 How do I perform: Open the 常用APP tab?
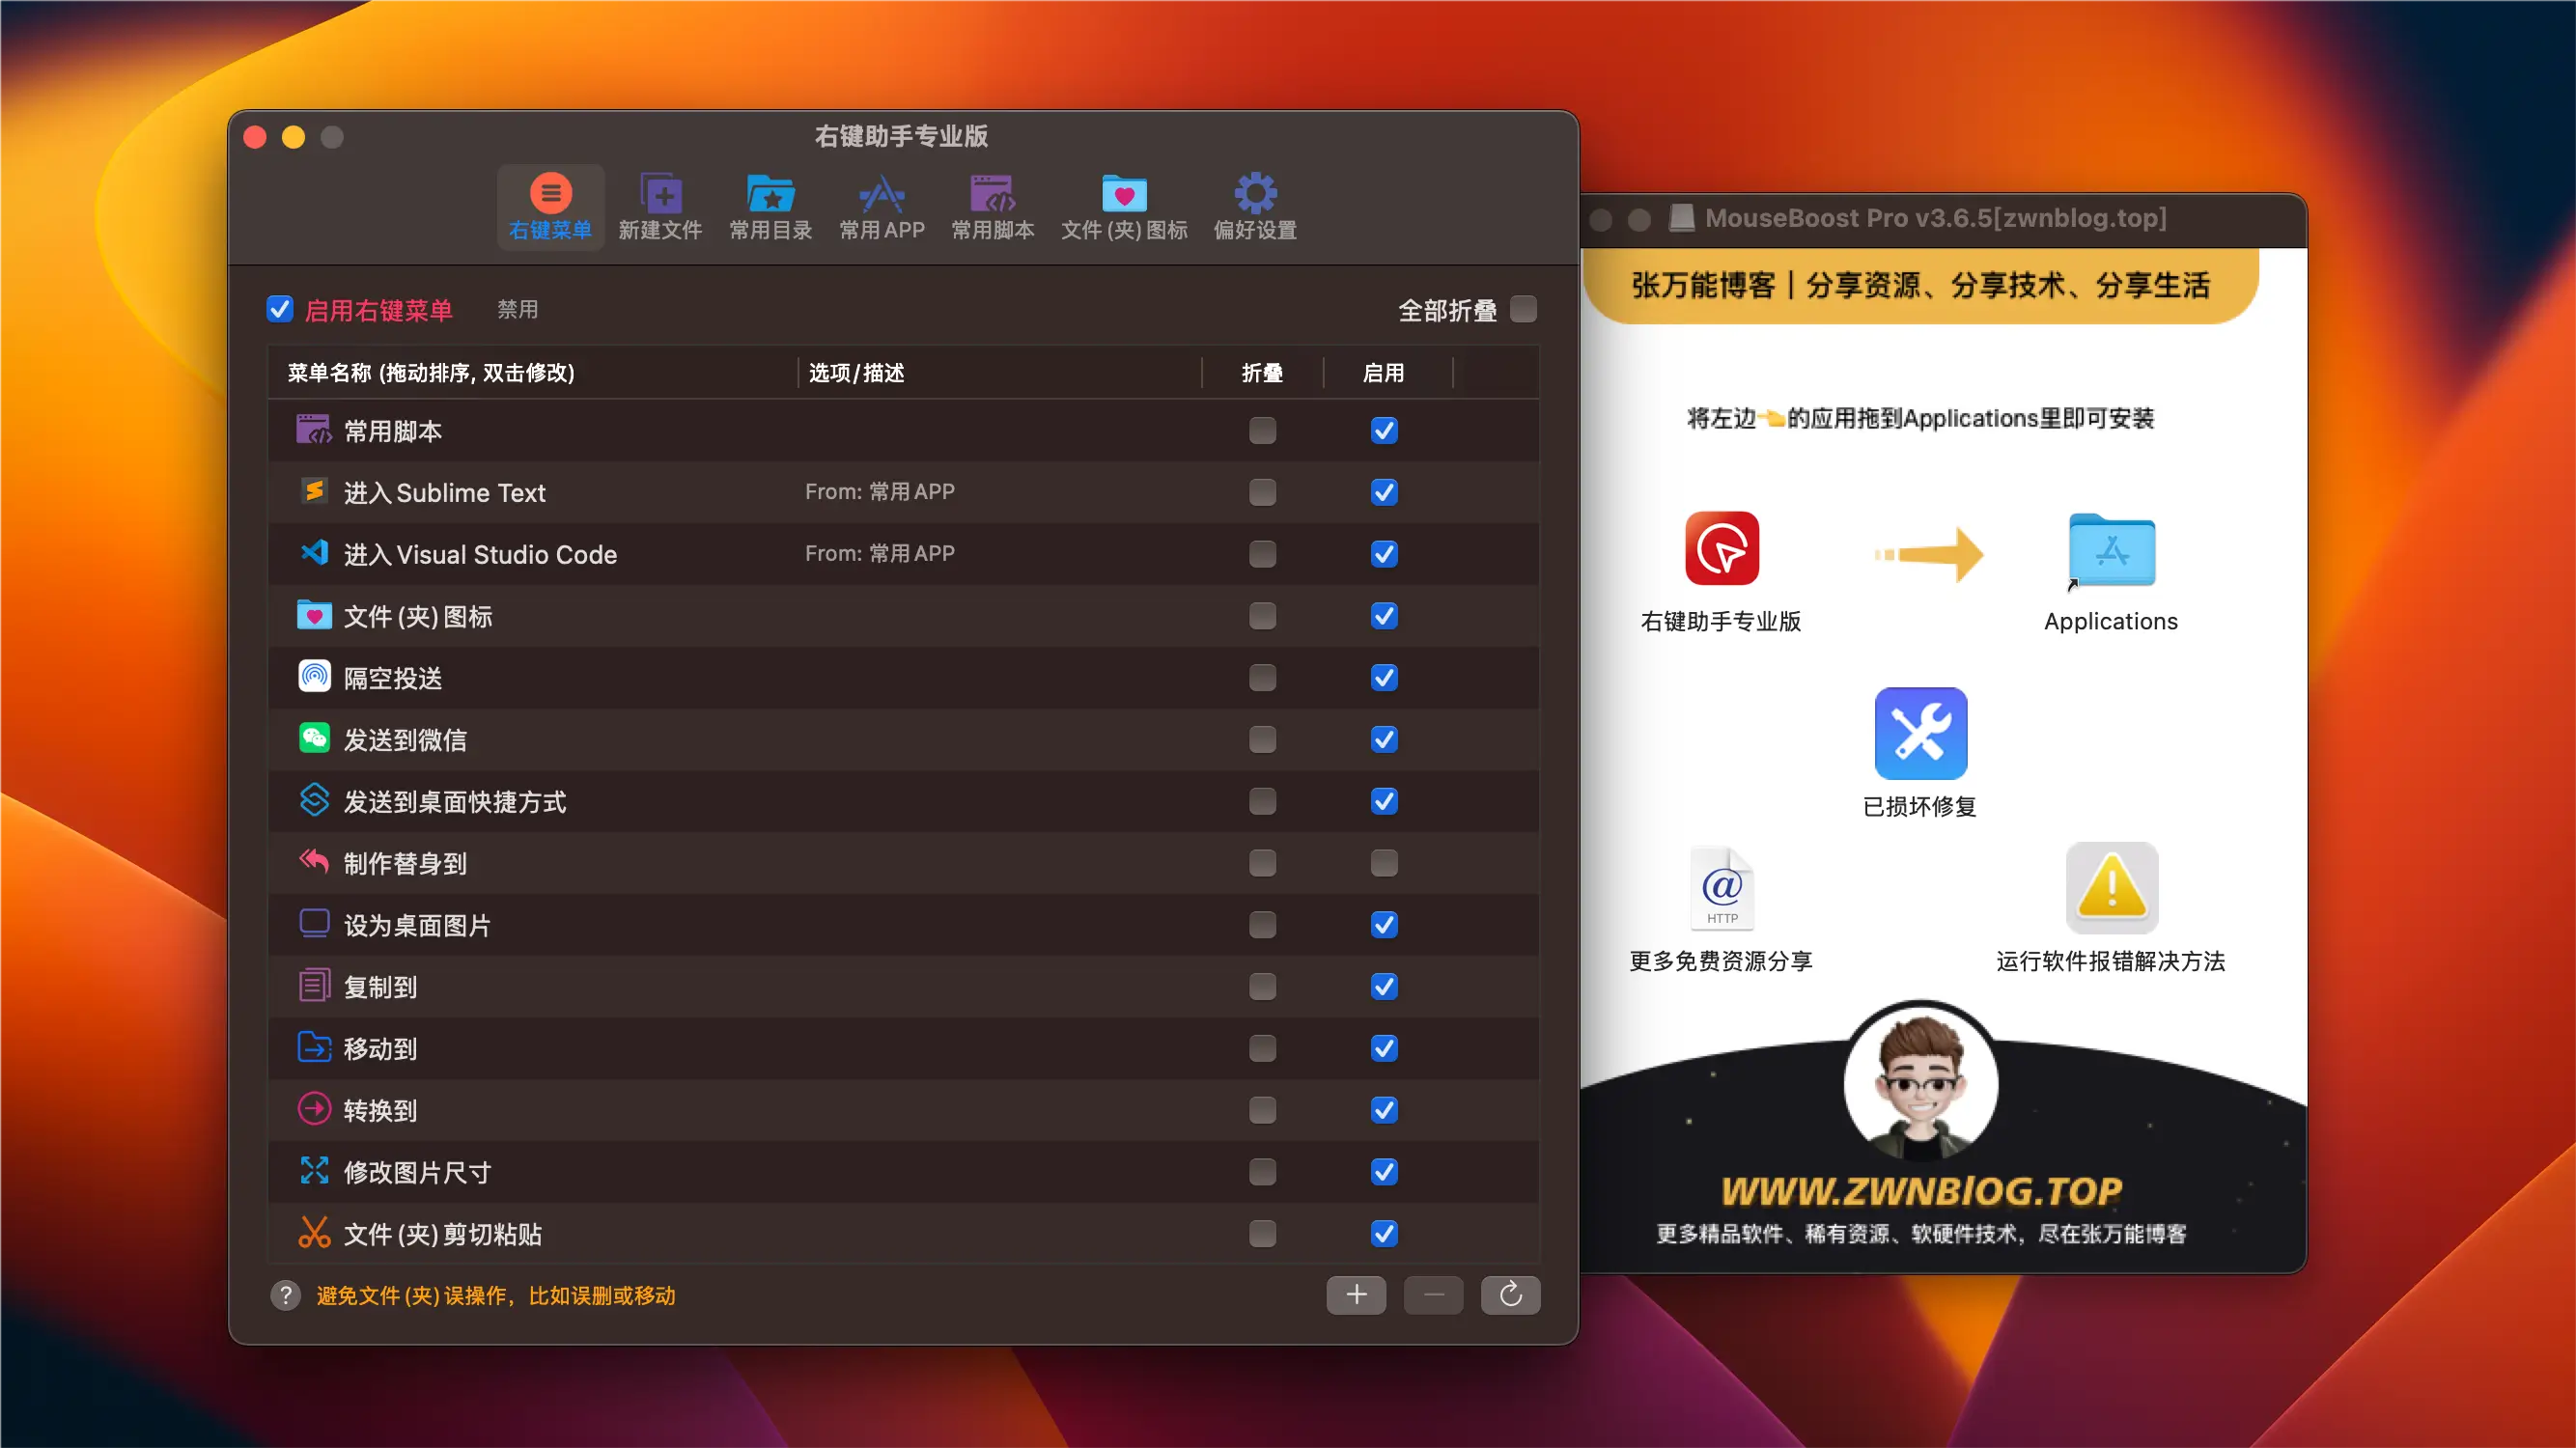pyautogui.click(x=881, y=207)
